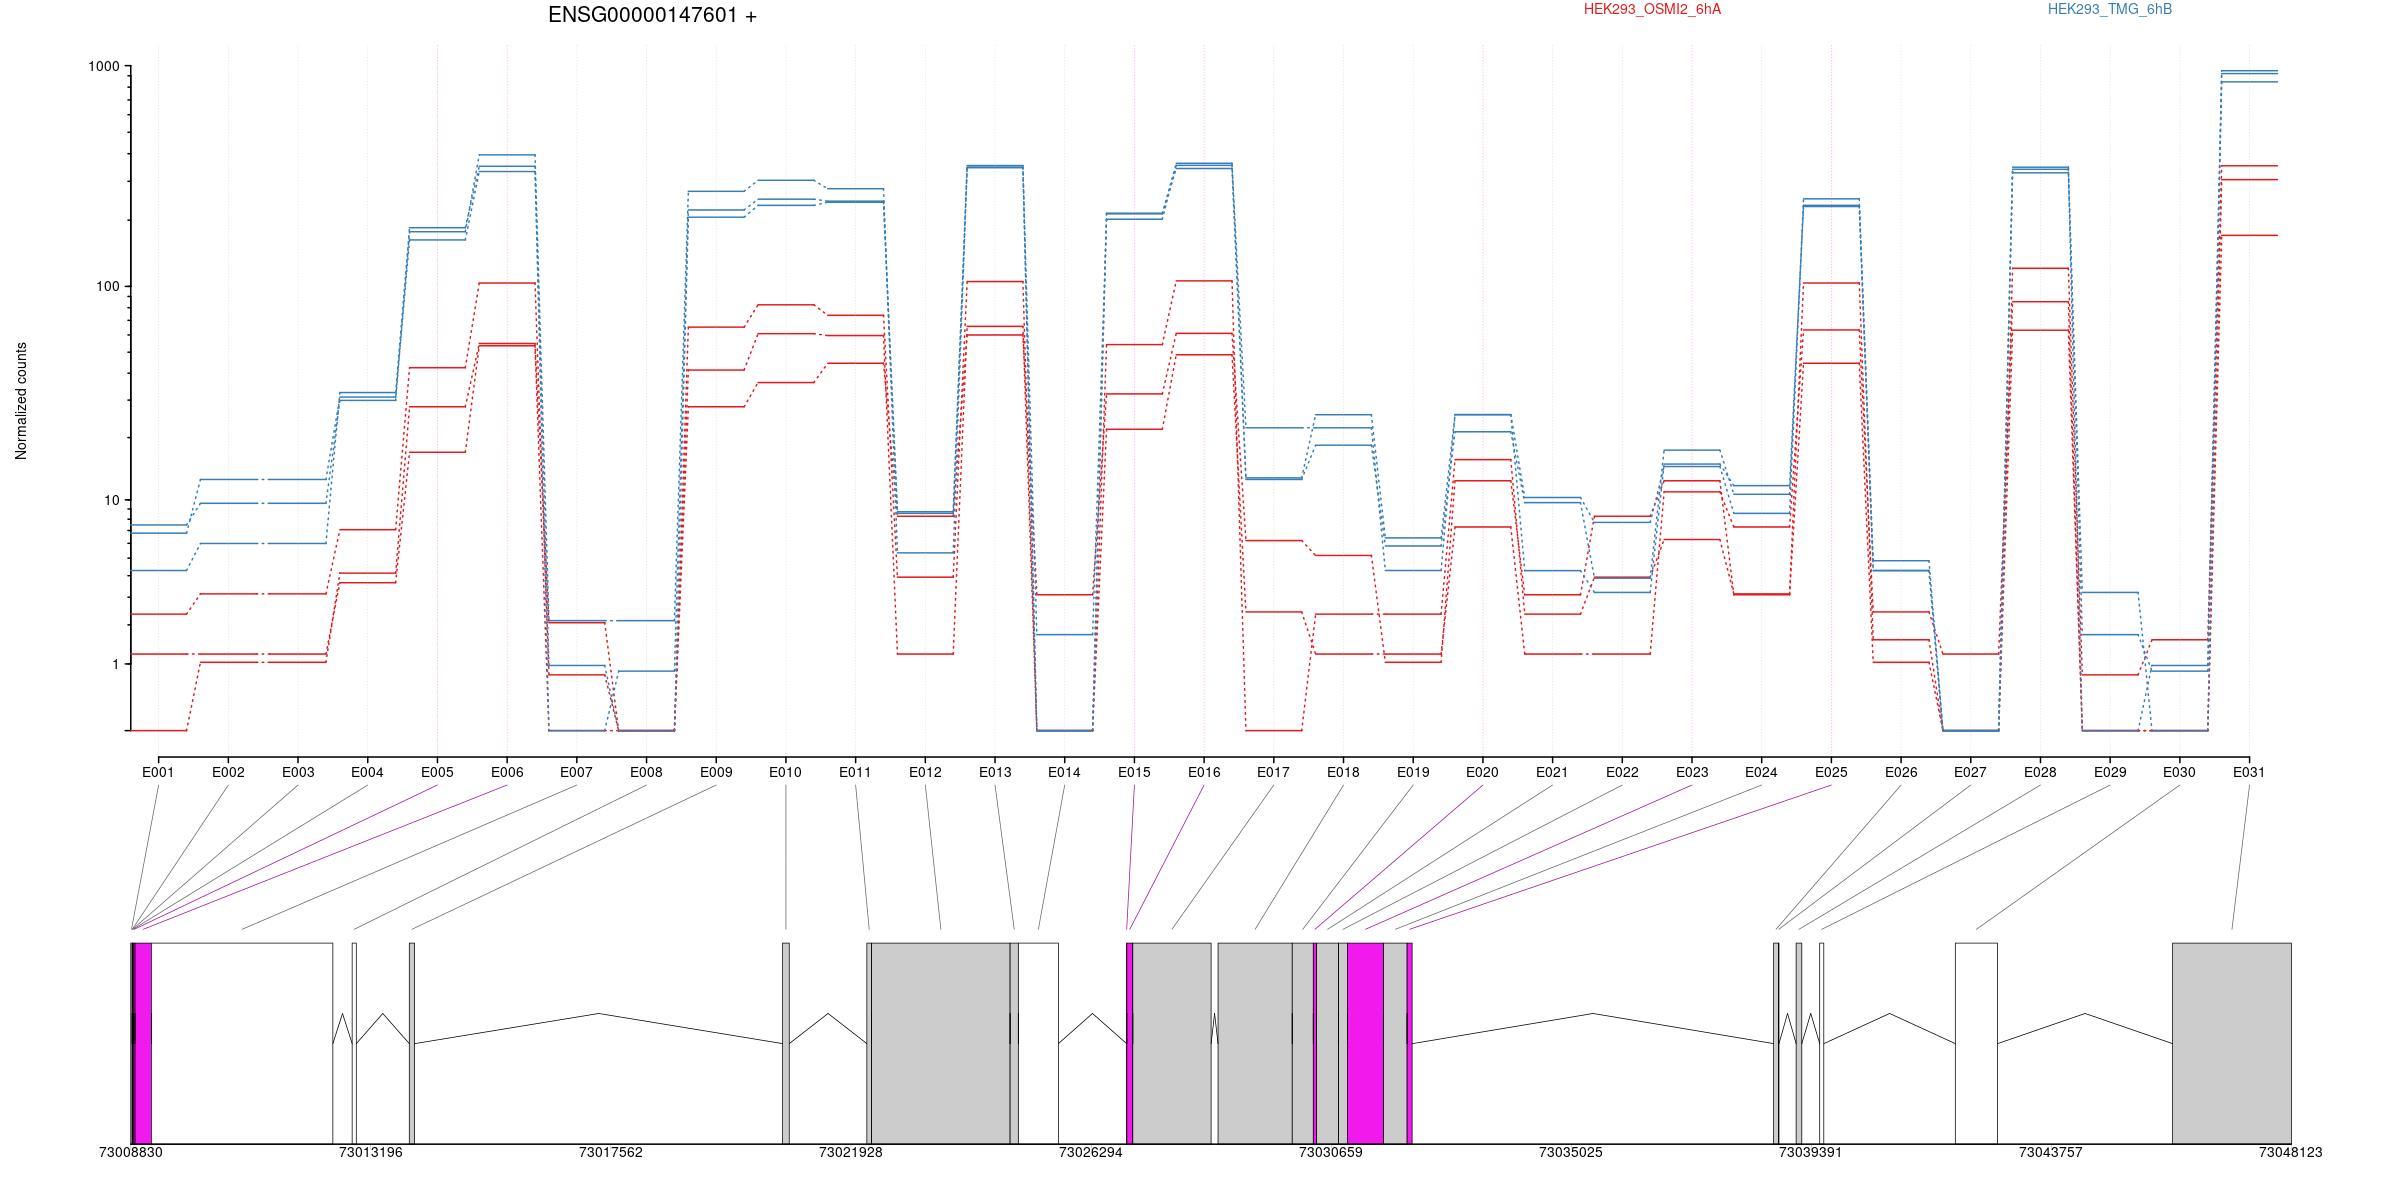Select exon bin label E006
This screenshot has width=2400, height=1200.
coord(507,772)
